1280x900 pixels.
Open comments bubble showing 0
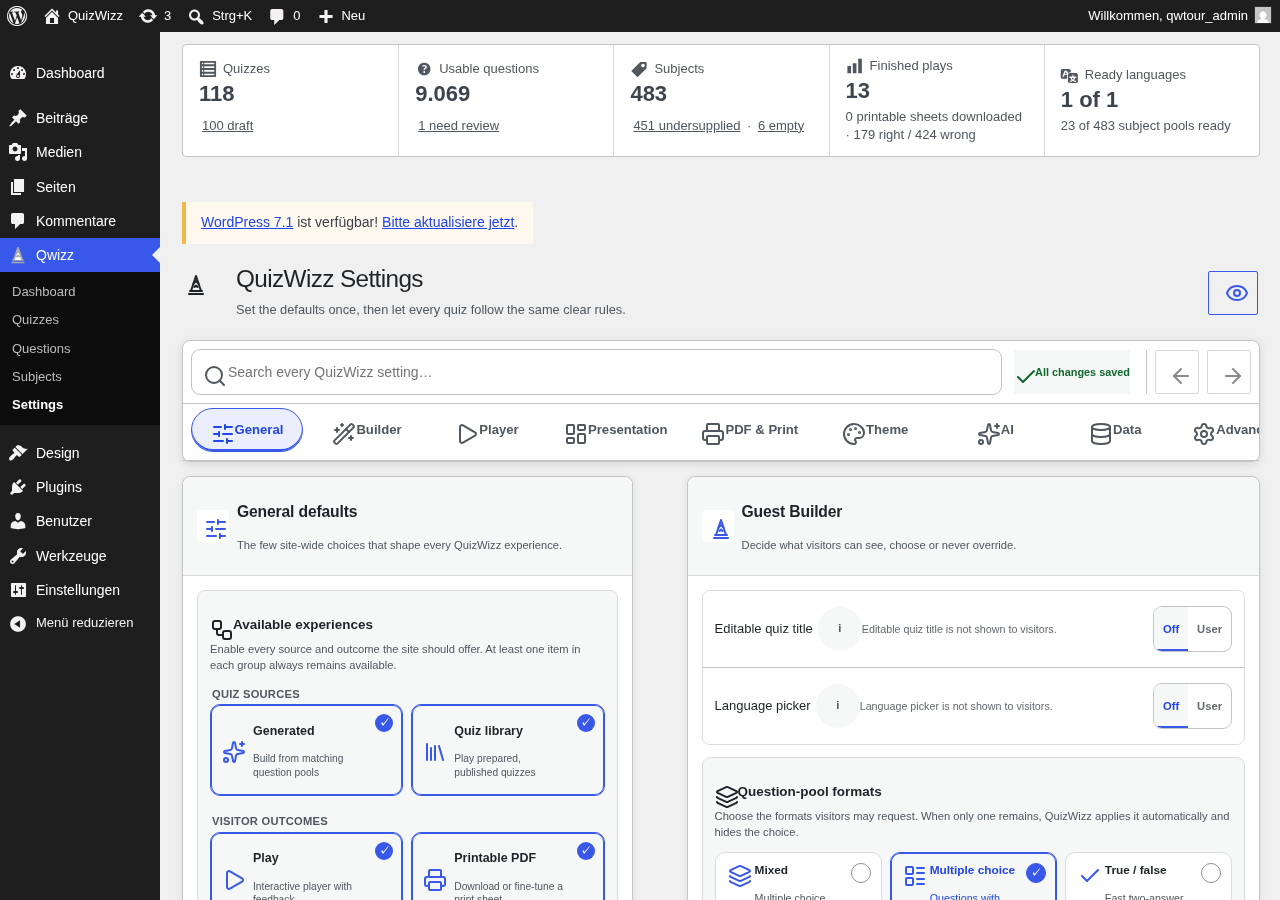point(285,16)
